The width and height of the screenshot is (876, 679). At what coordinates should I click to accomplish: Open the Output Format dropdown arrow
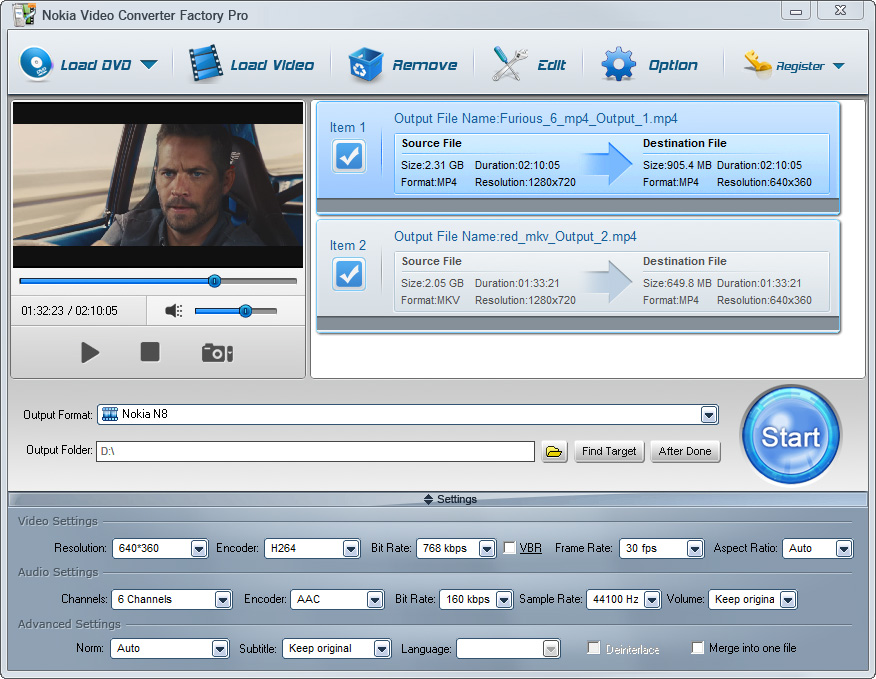coord(709,415)
